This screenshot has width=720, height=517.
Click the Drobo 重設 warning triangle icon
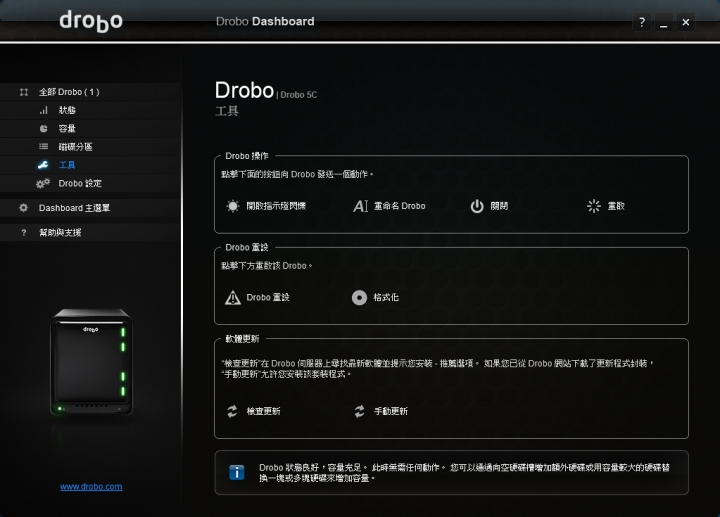point(233,298)
